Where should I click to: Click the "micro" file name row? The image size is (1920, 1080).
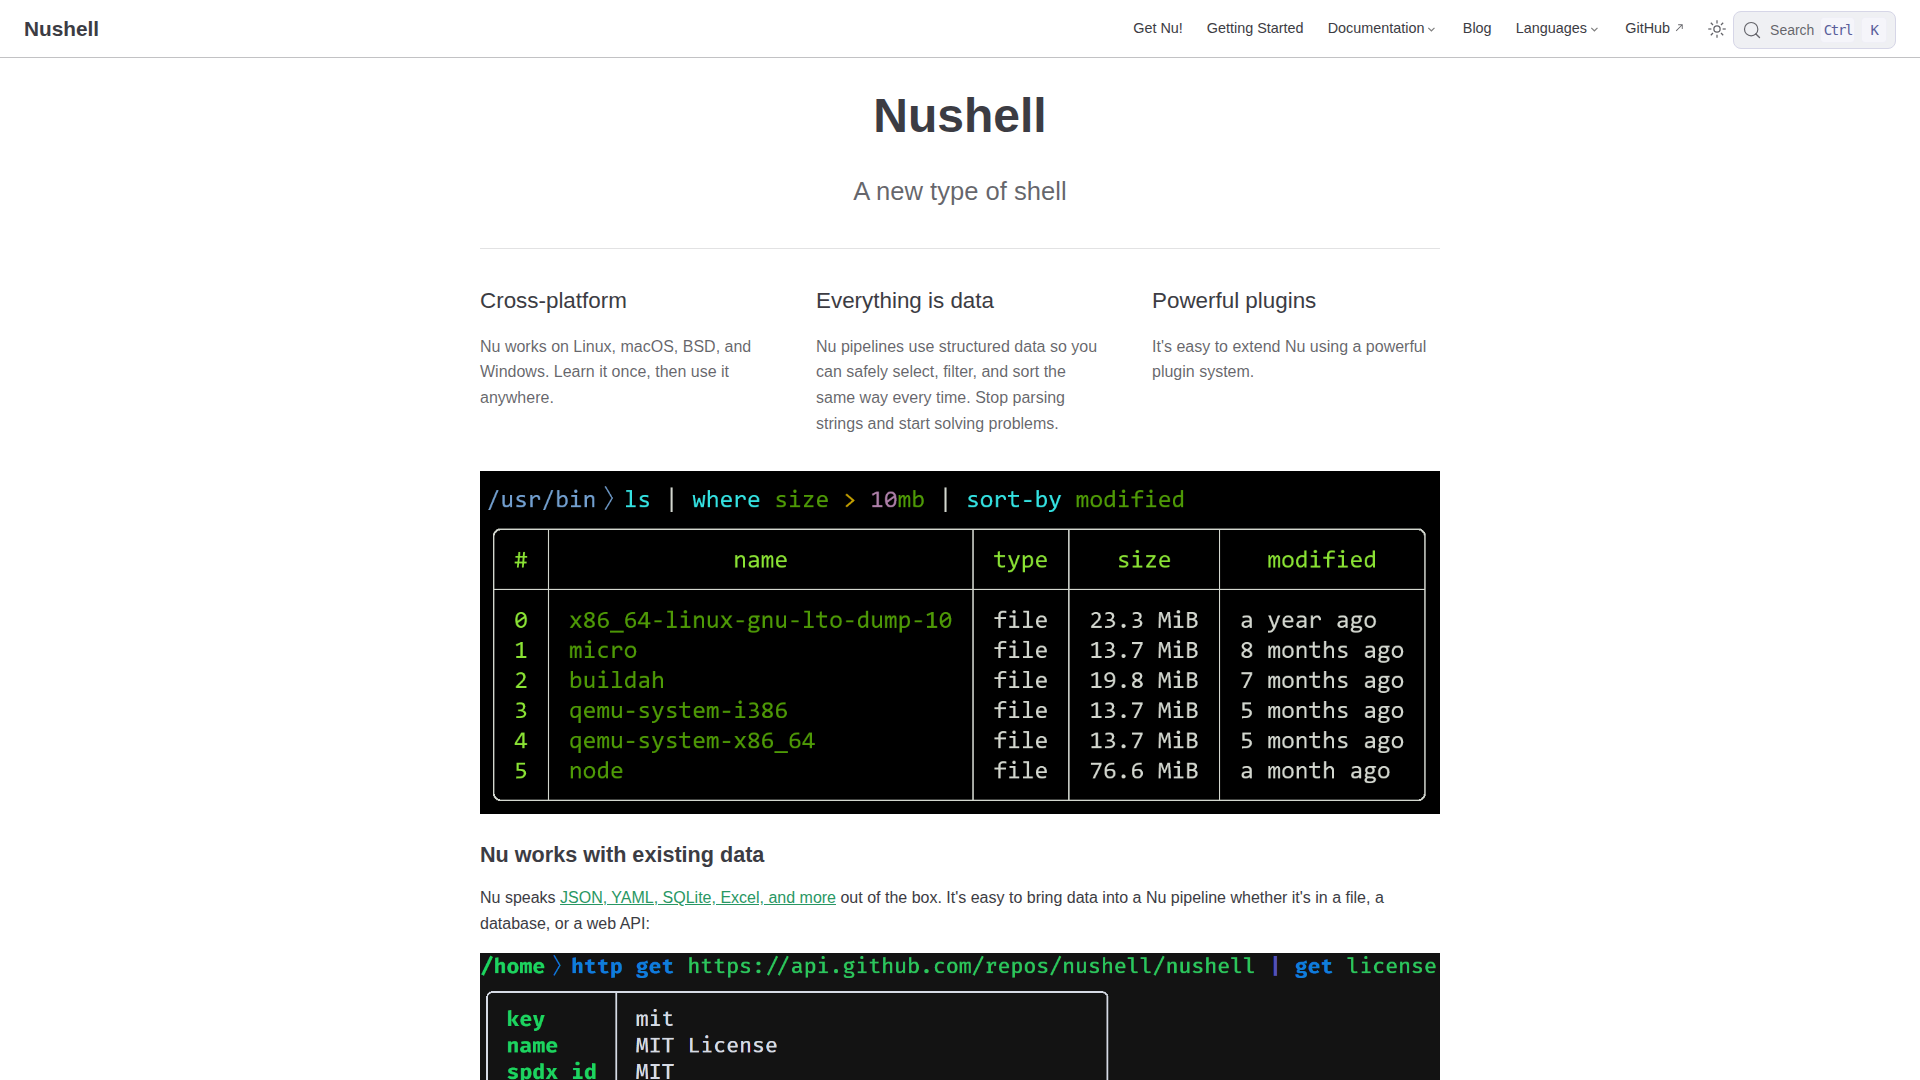tap(603, 650)
